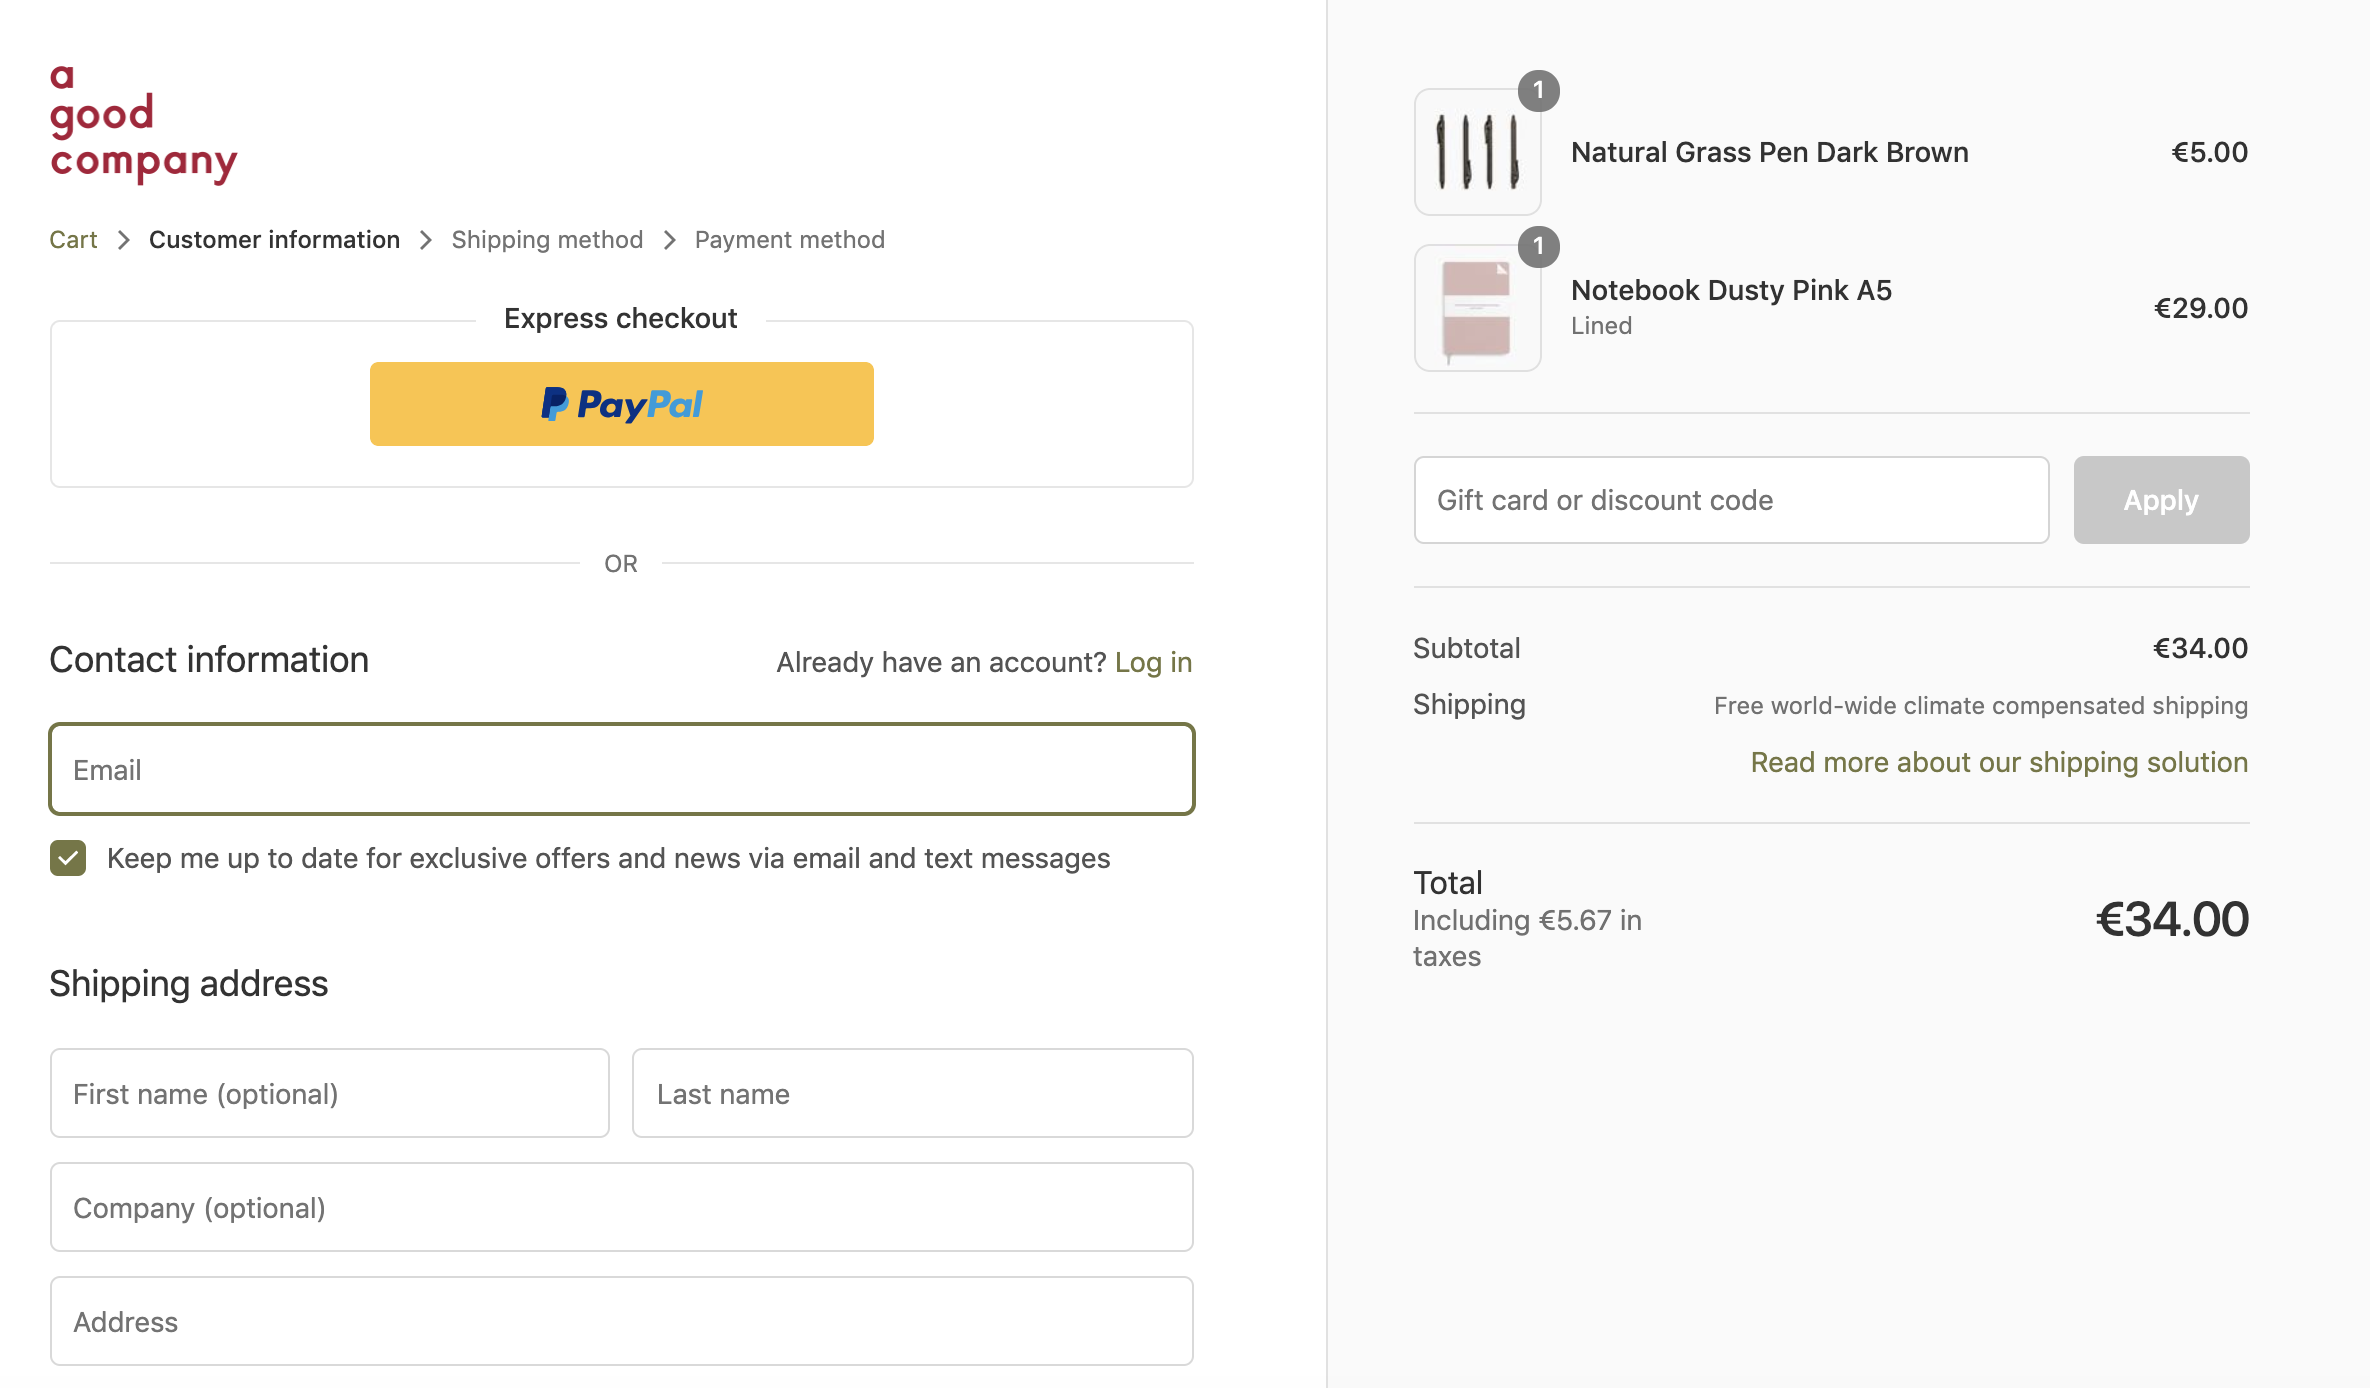Select Shipping method breadcrumb step

pos(547,240)
